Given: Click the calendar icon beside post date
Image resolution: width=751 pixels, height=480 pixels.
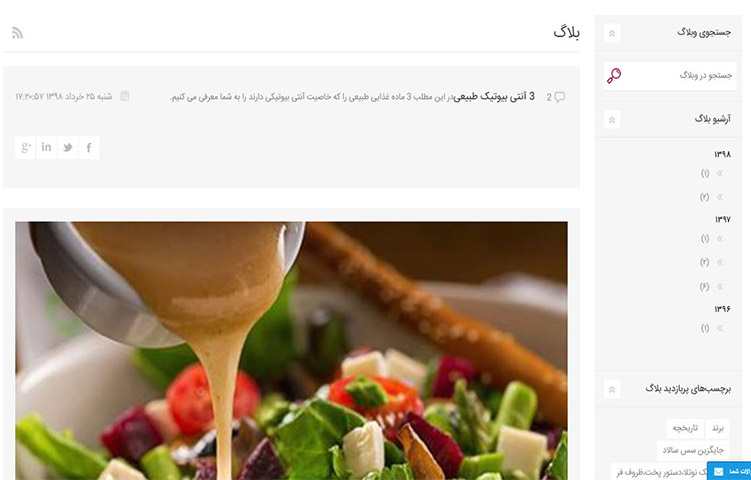Looking at the screenshot, I should click(125, 96).
